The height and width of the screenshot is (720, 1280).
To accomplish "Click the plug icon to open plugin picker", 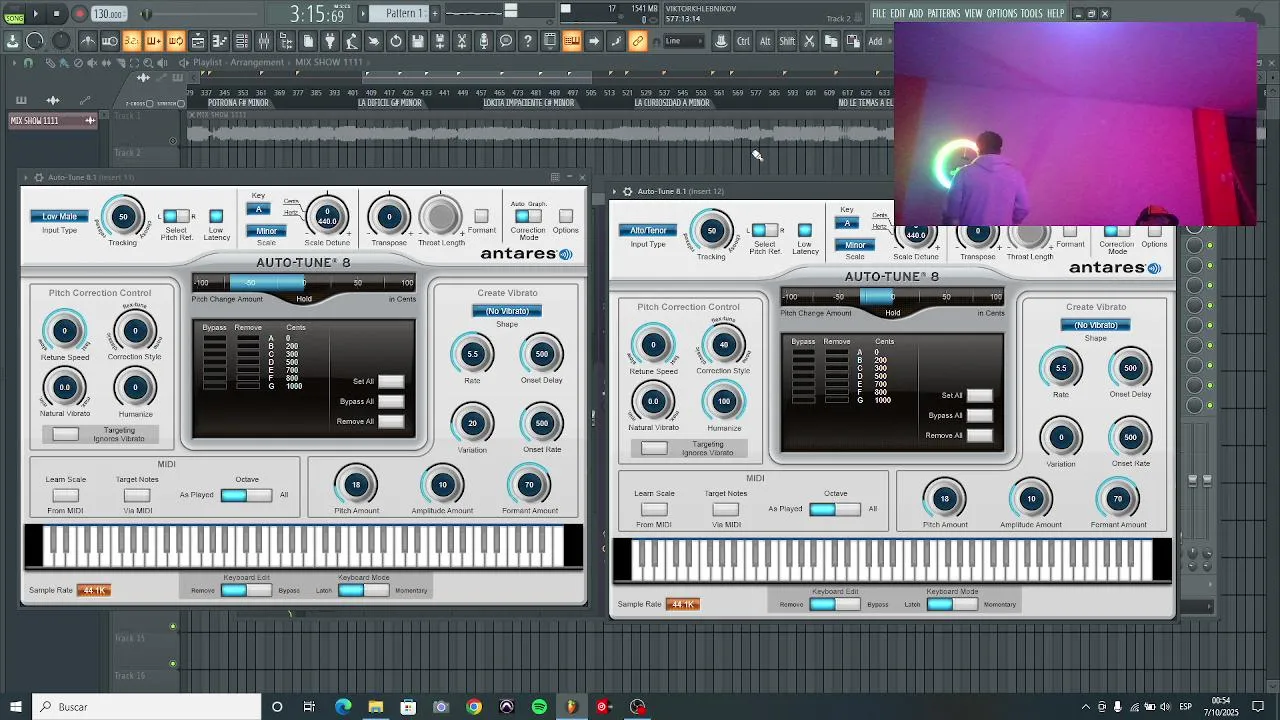I will point(329,41).
